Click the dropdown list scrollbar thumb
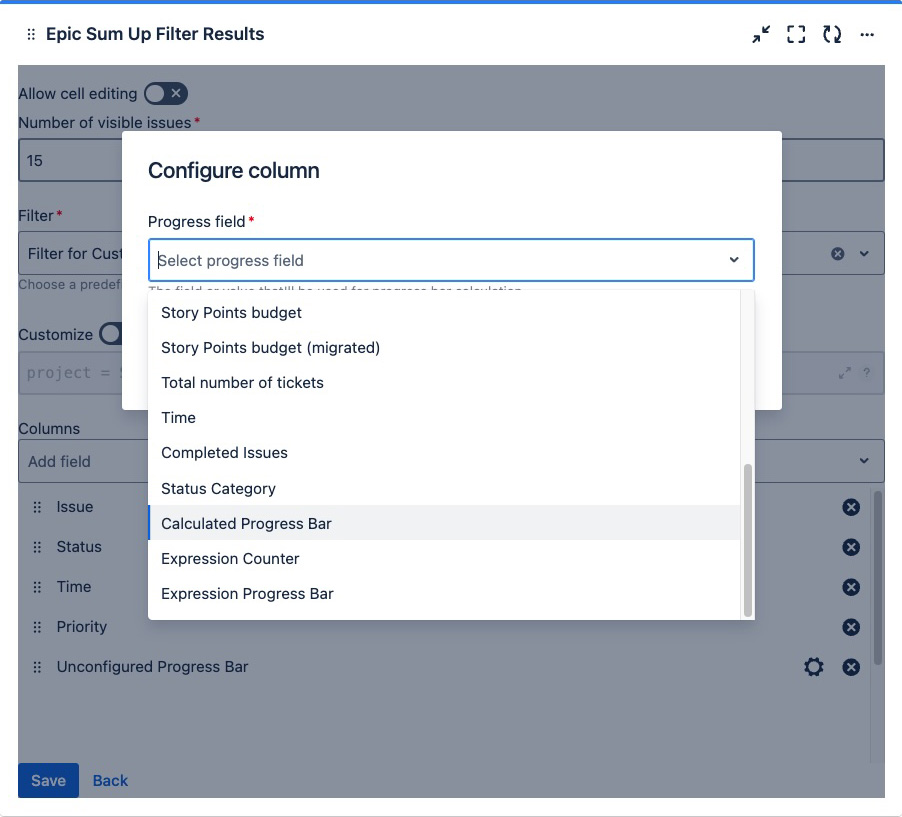 747,540
